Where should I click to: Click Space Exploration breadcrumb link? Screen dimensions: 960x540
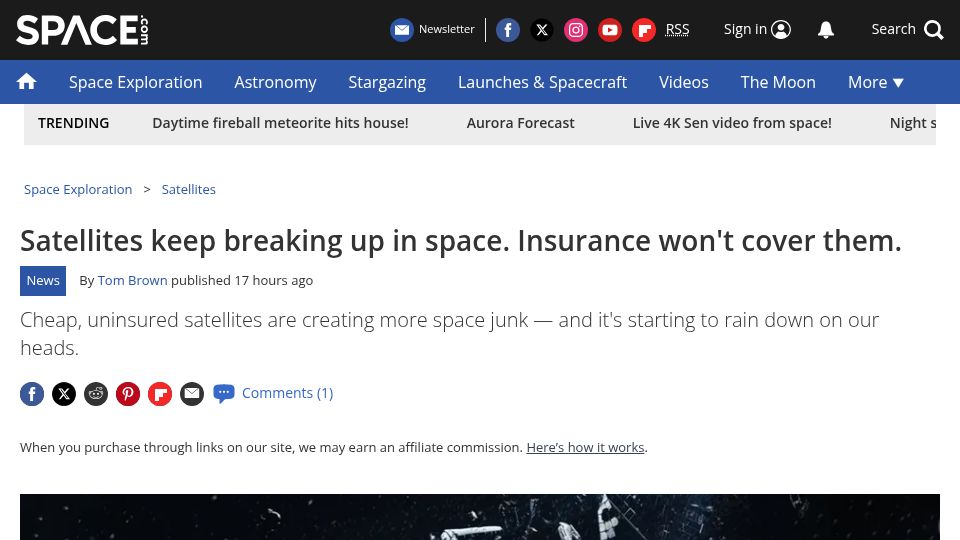tap(78, 190)
